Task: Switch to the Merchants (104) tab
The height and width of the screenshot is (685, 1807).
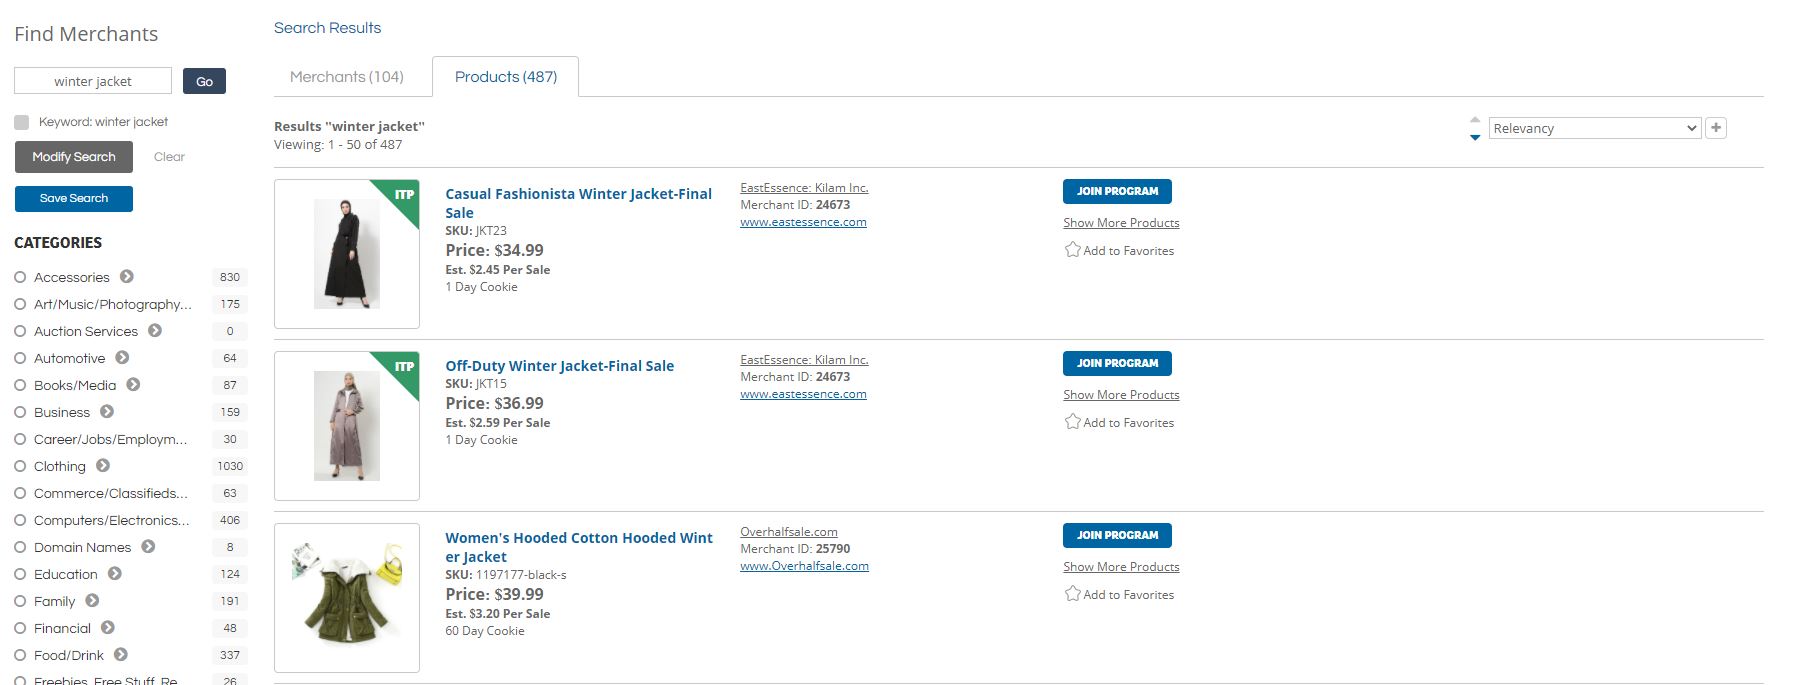Action: coord(347,77)
